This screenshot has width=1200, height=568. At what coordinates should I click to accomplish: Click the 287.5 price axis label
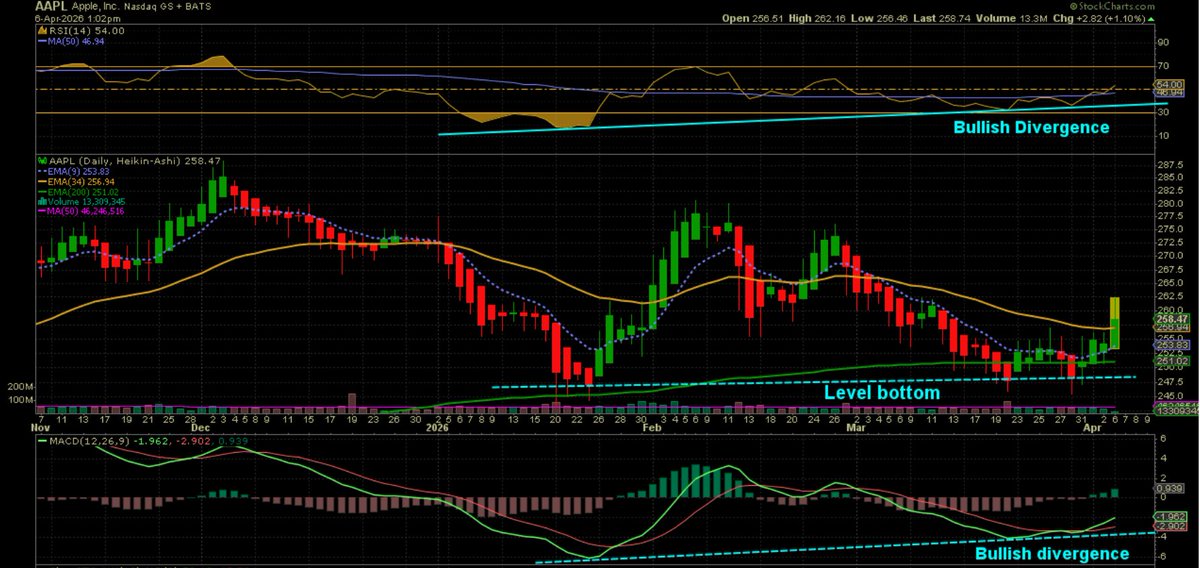[x=1169, y=164]
